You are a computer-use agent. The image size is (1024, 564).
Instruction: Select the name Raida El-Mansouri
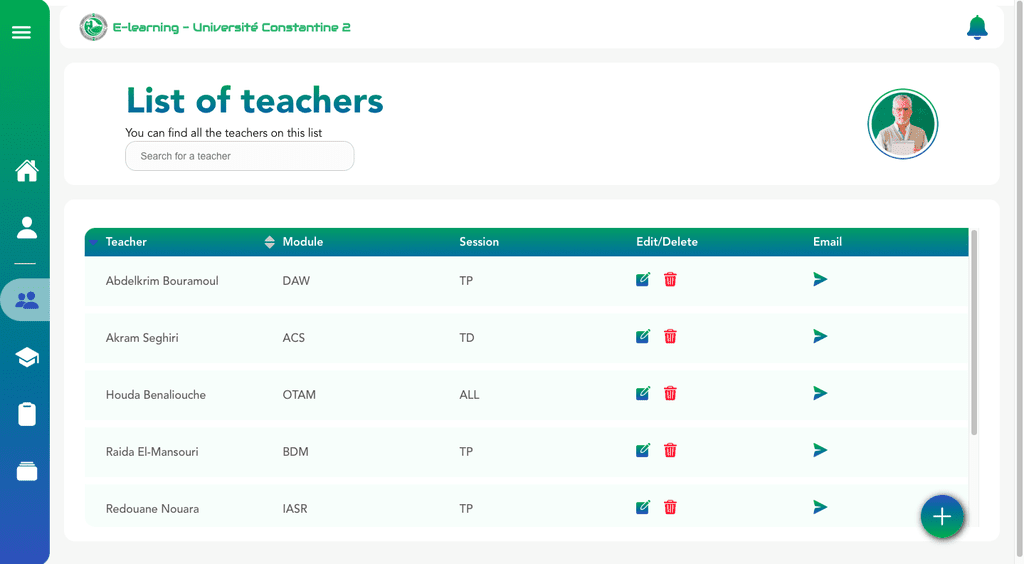tap(152, 451)
